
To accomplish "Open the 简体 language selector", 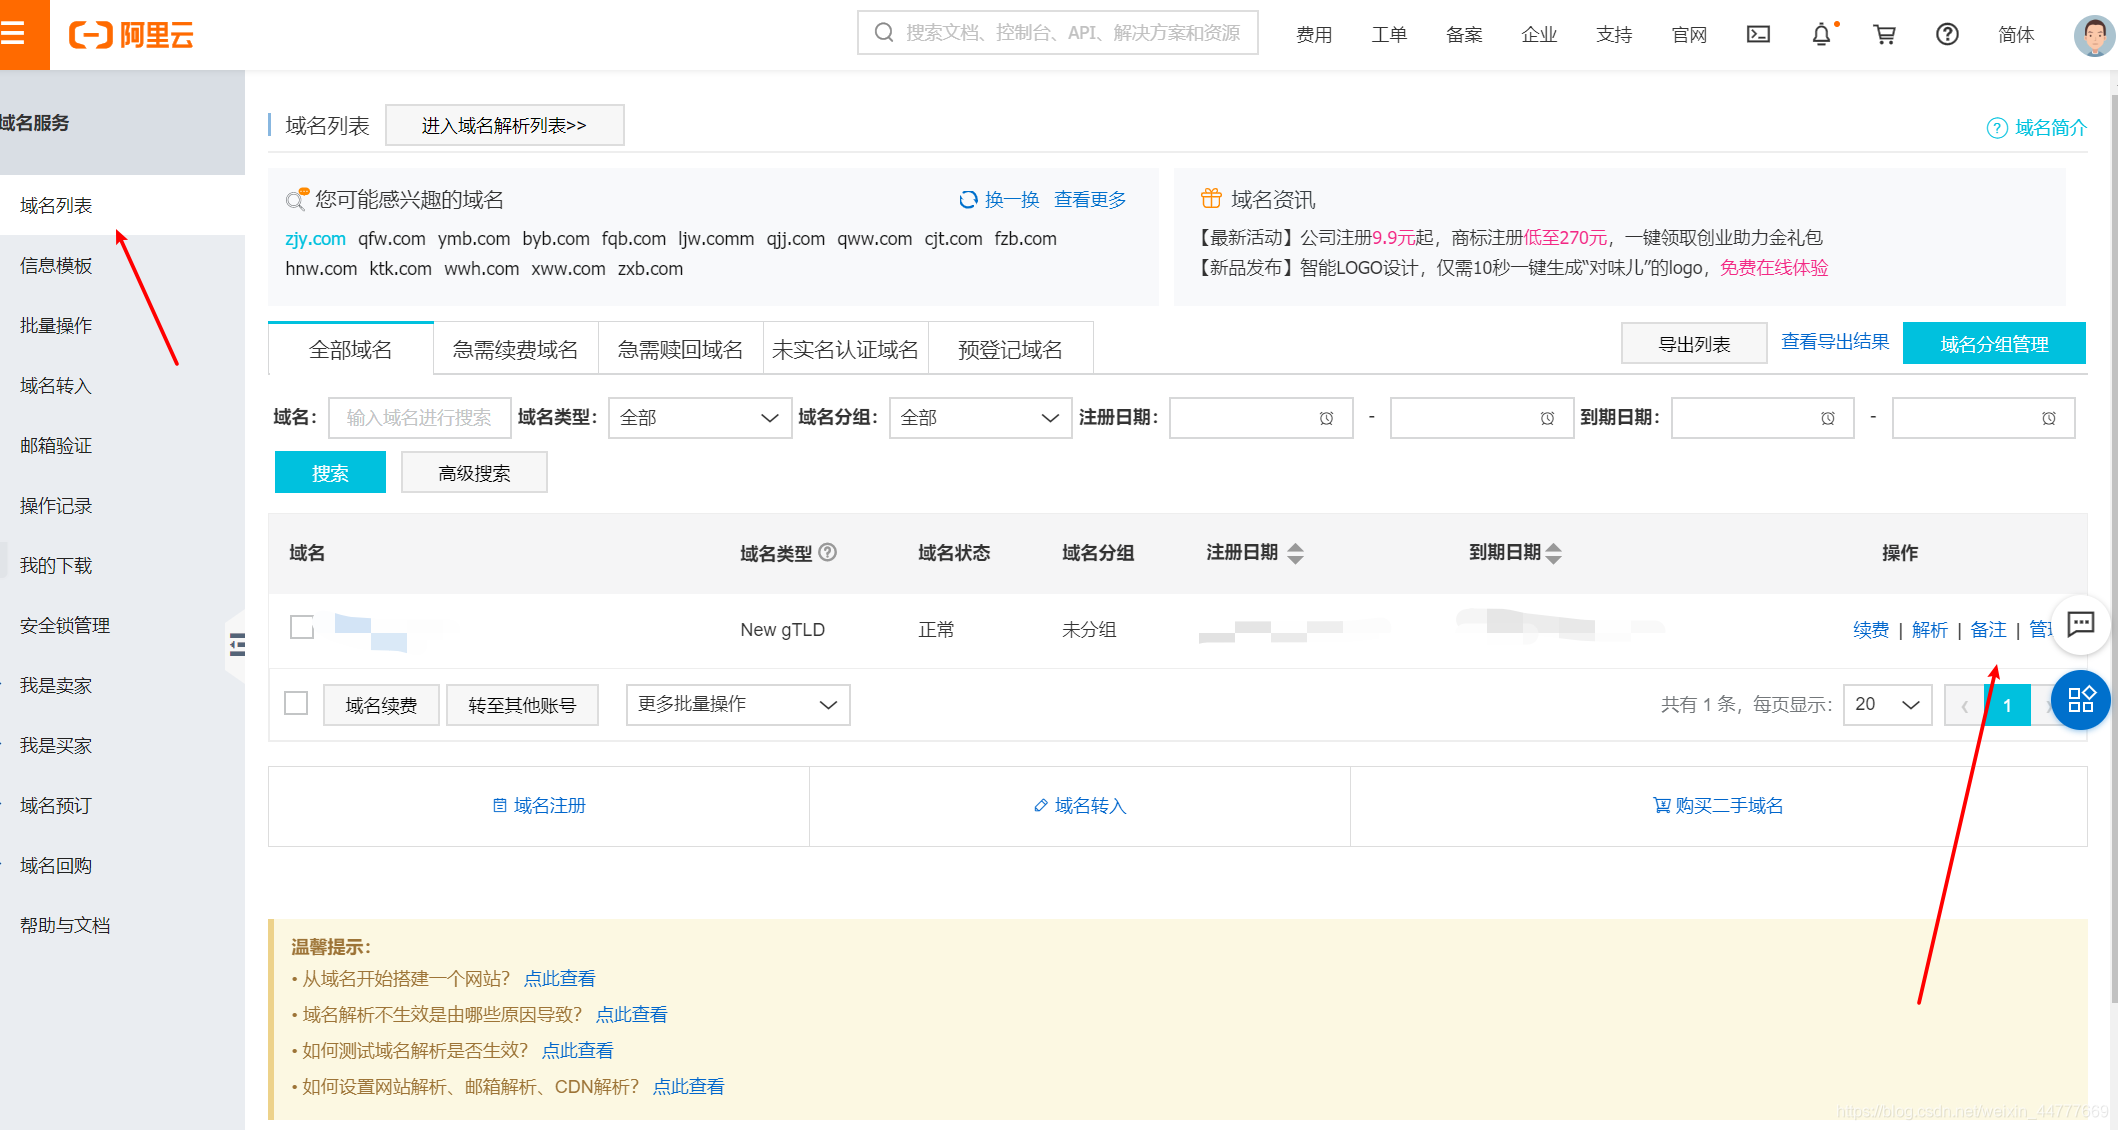I will pyautogui.click(x=2016, y=35).
